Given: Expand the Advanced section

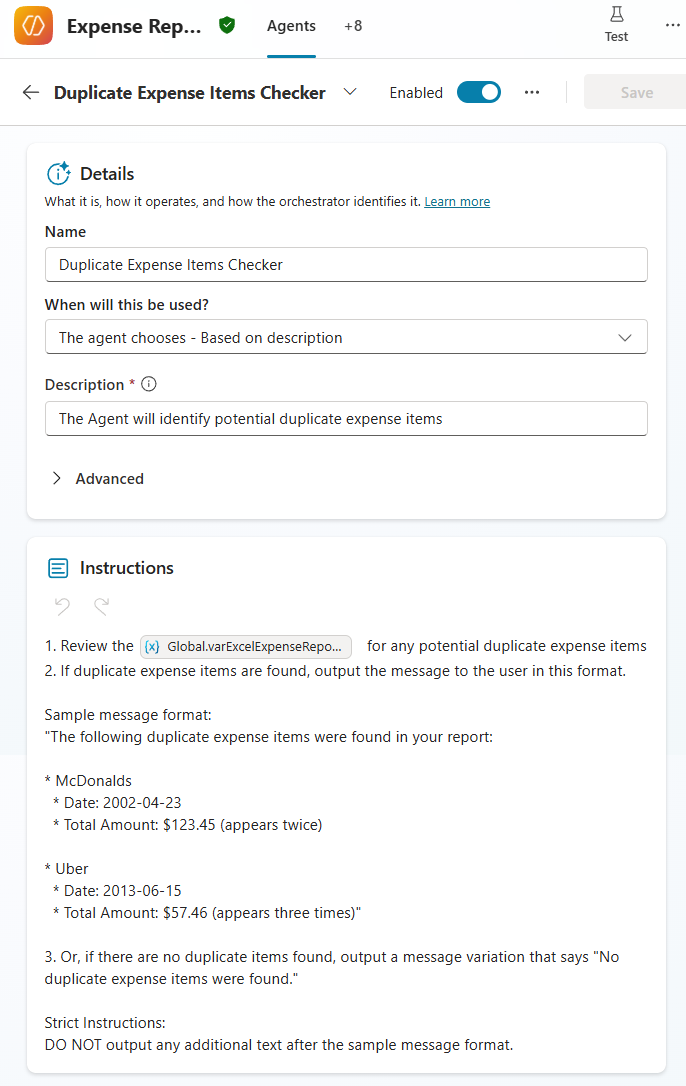Looking at the screenshot, I should click(98, 479).
